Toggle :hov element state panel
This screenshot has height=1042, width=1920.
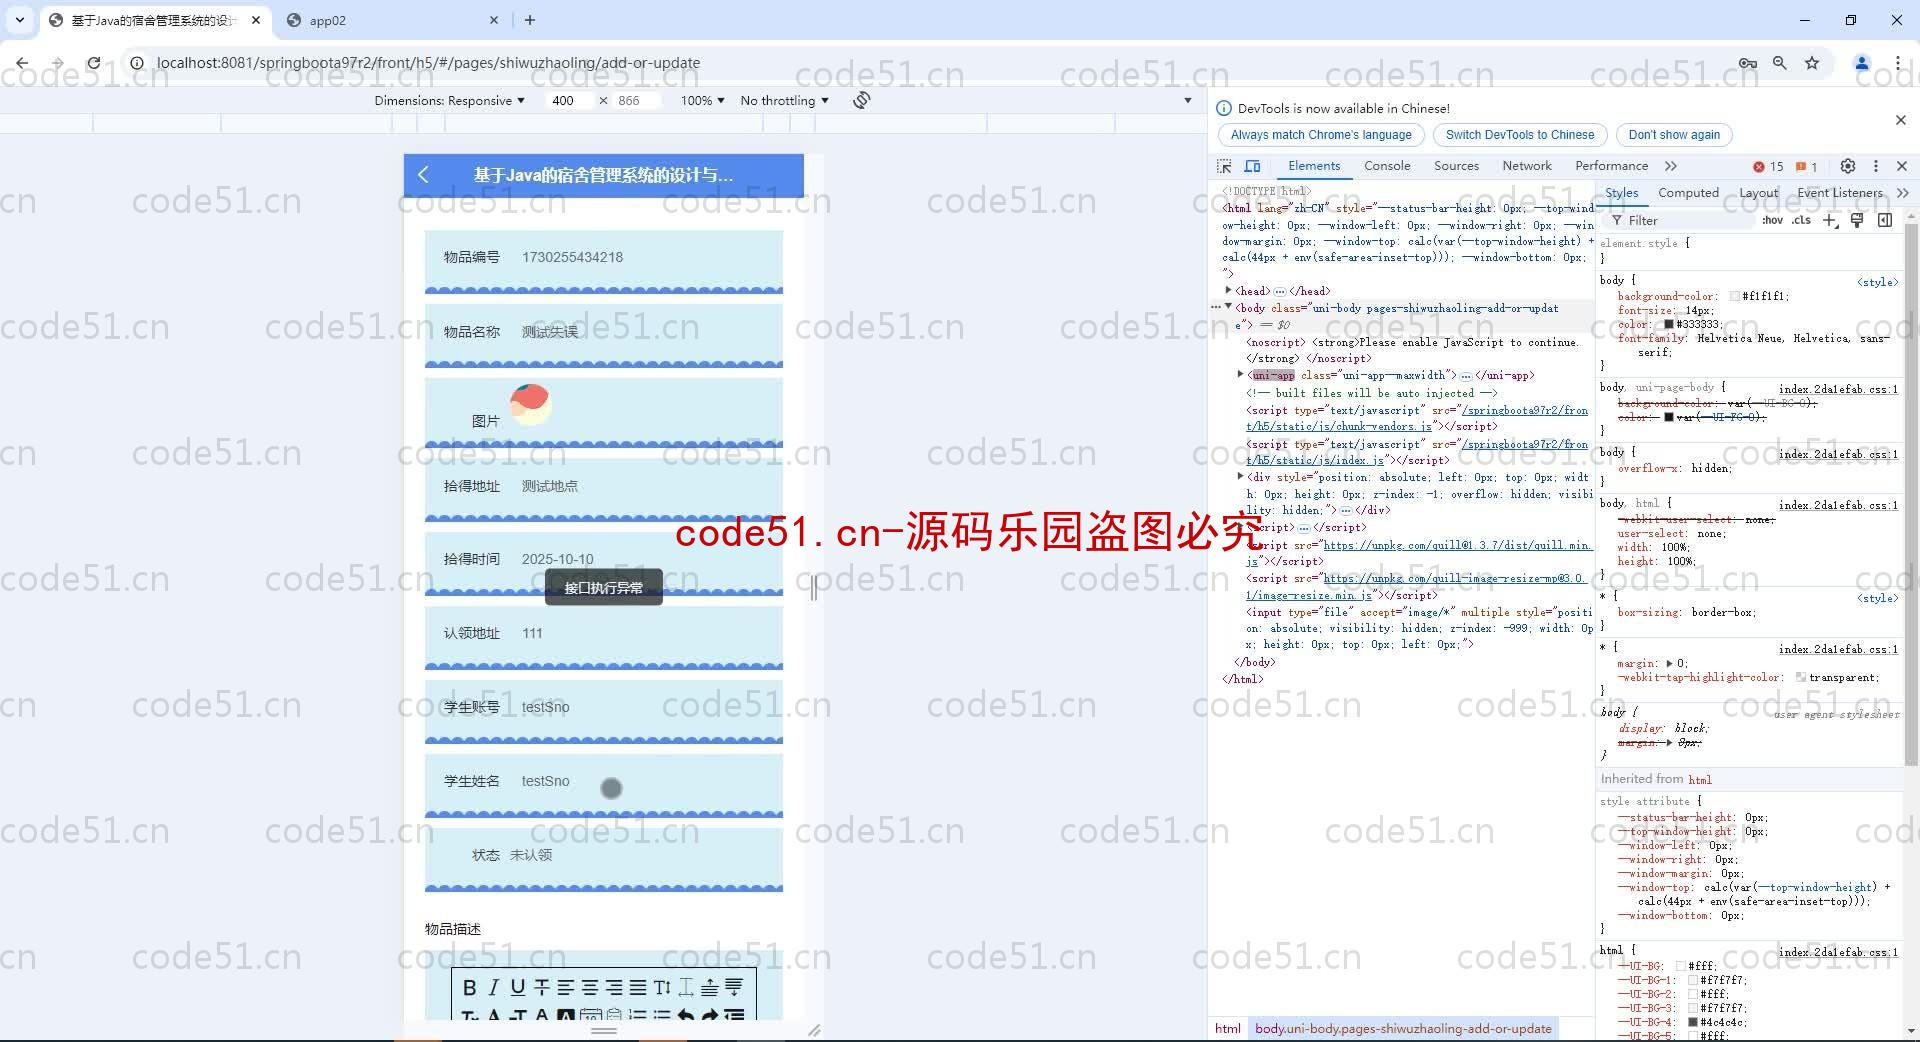click(x=1773, y=220)
